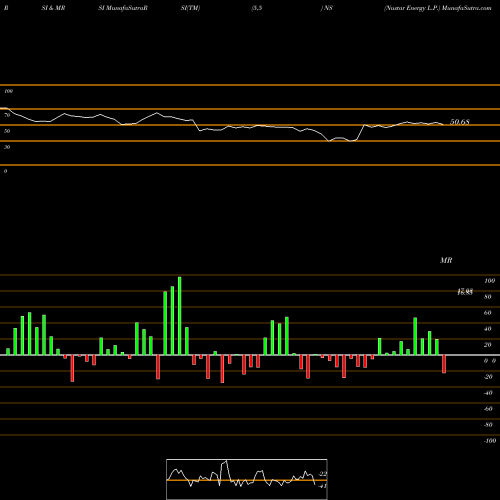
Task: Click the MR axis label 100
Action: 489,281
